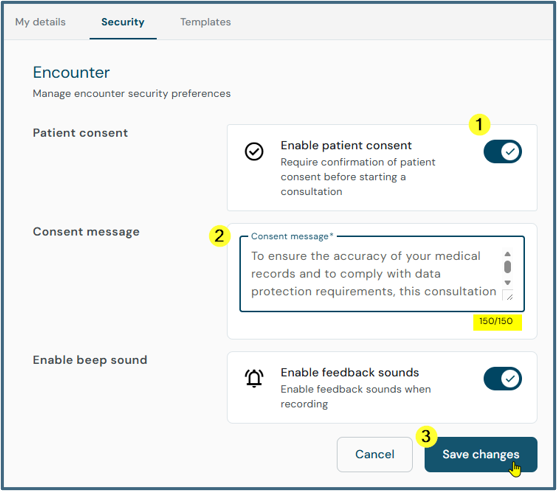The height and width of the screenshot is (491, 557).
Task: Toggle Enable patient consent switch
Action: [502, 152]
